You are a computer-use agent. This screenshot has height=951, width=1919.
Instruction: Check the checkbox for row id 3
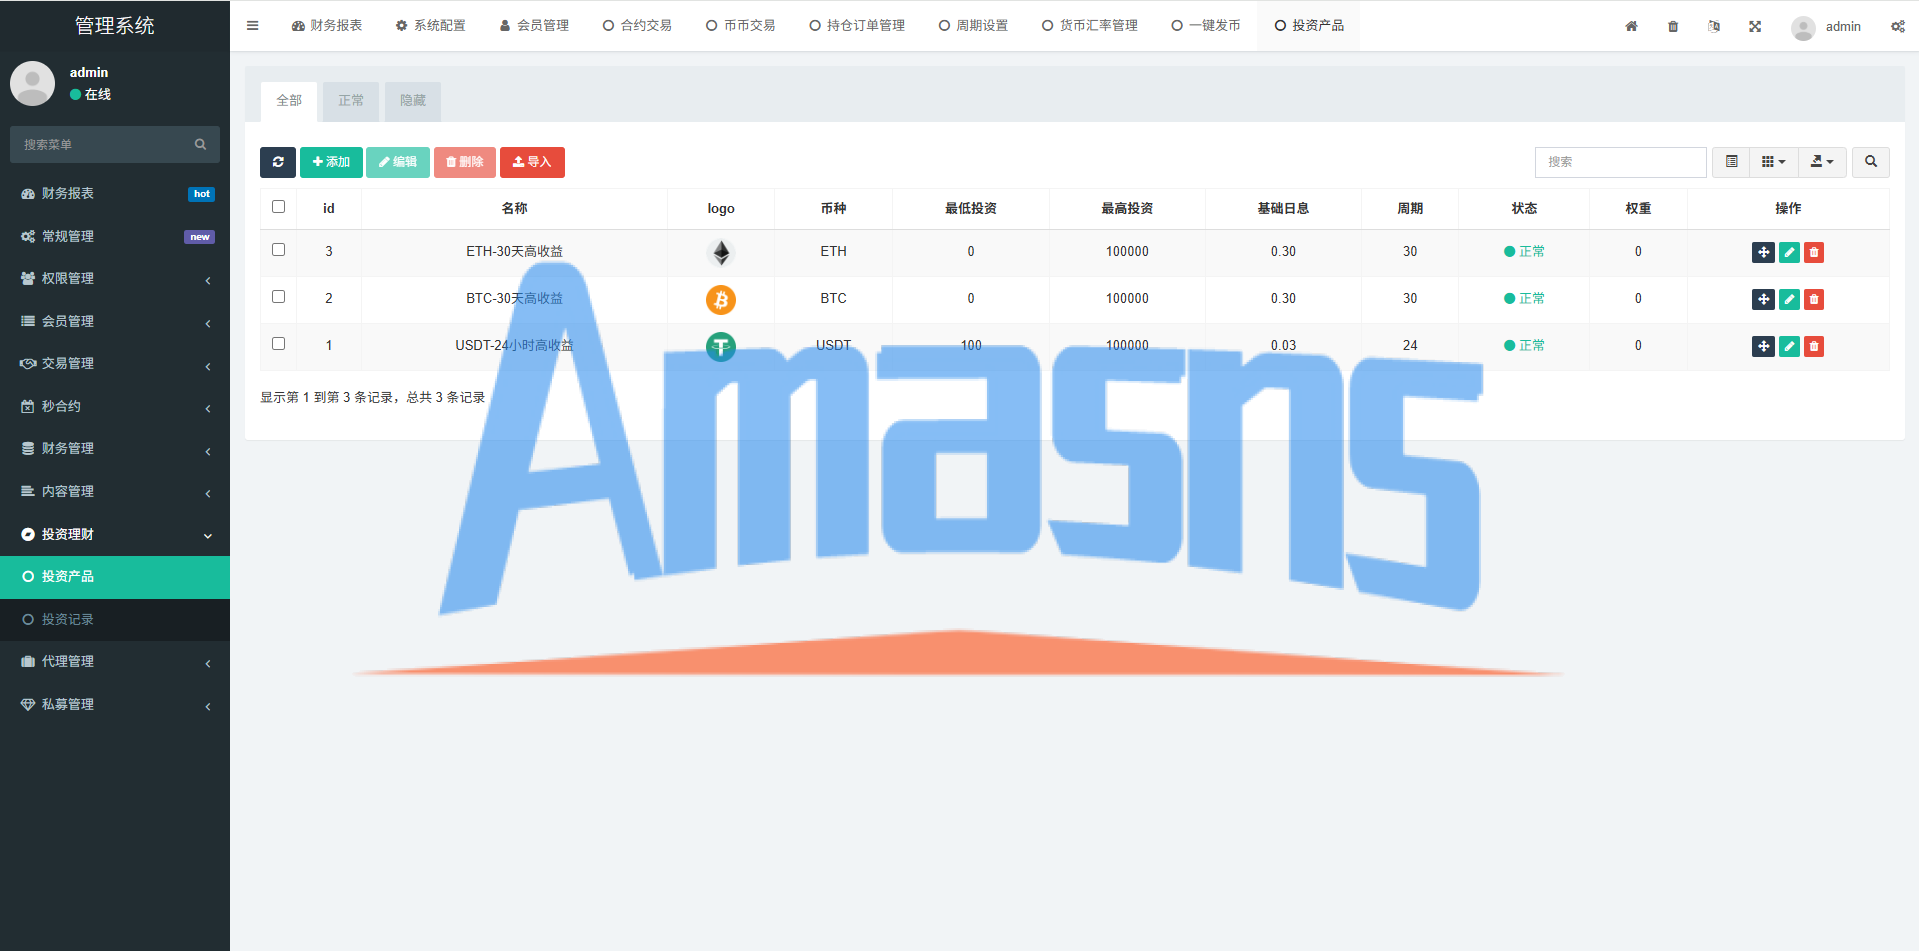click(278, 250)
